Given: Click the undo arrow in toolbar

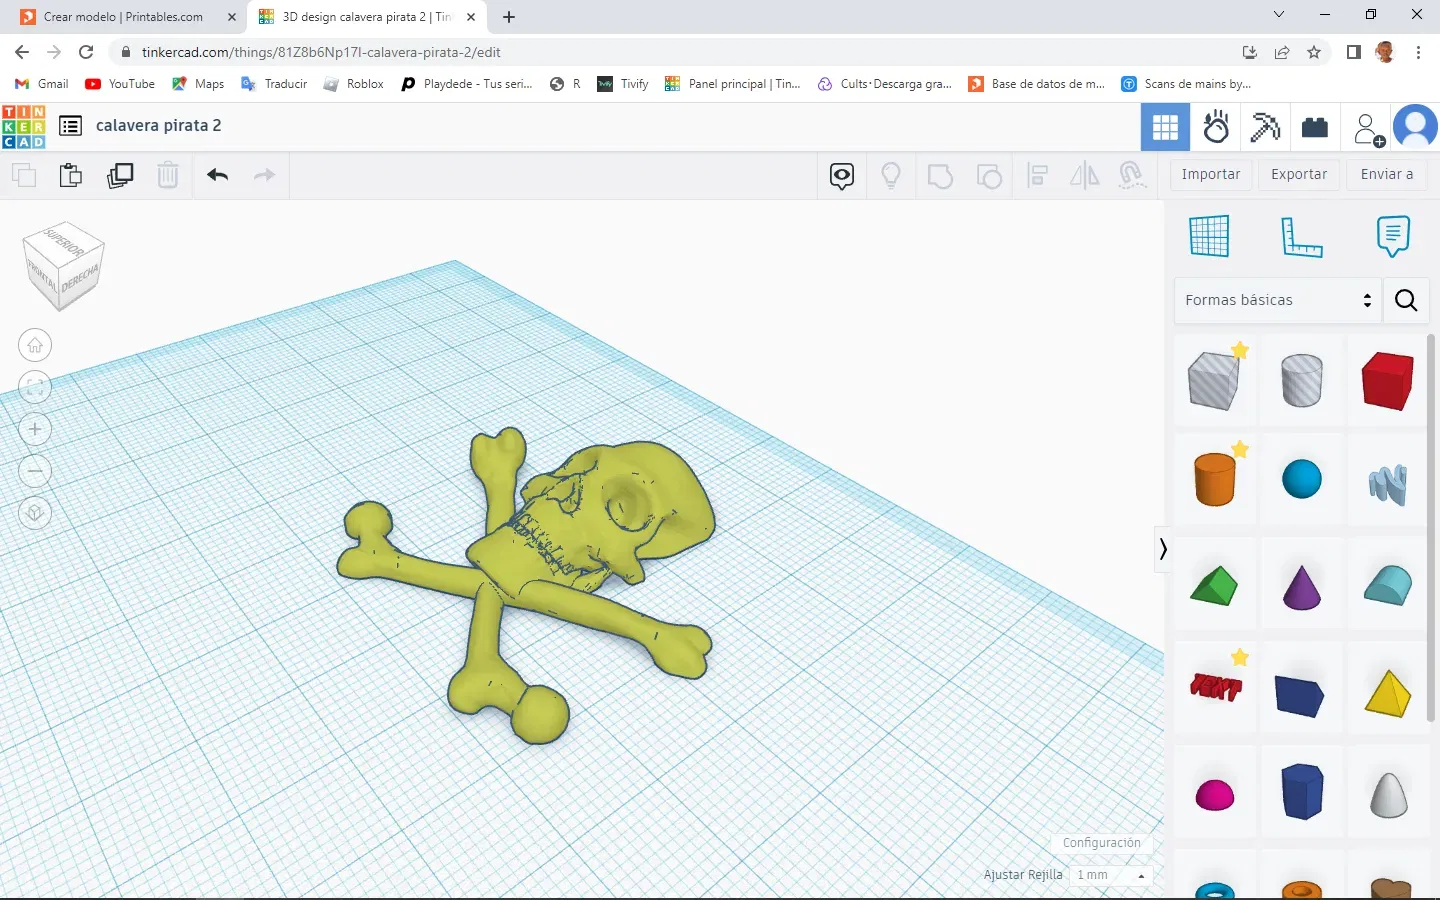Looking at the screenshot, I should 218,176.
